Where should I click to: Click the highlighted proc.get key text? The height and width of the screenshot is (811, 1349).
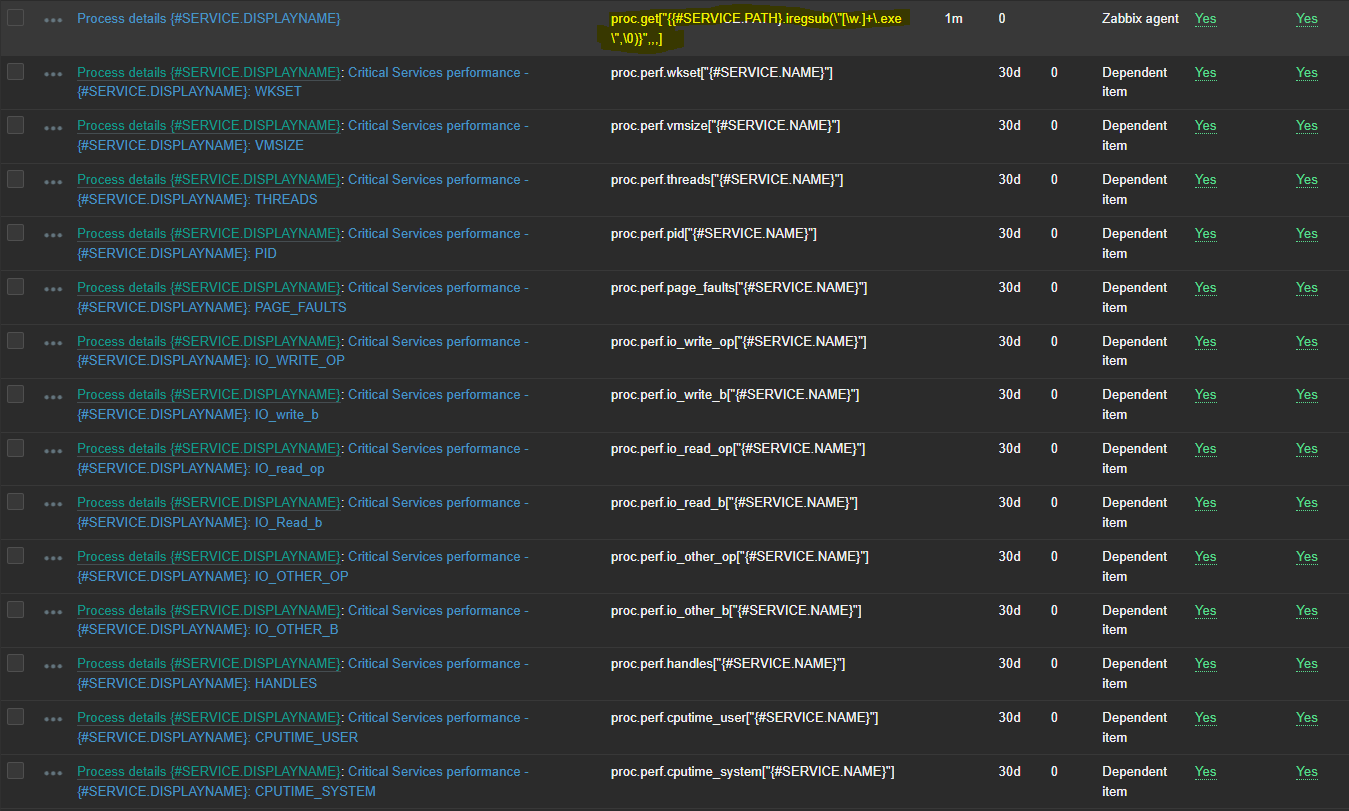coord(756,29)
